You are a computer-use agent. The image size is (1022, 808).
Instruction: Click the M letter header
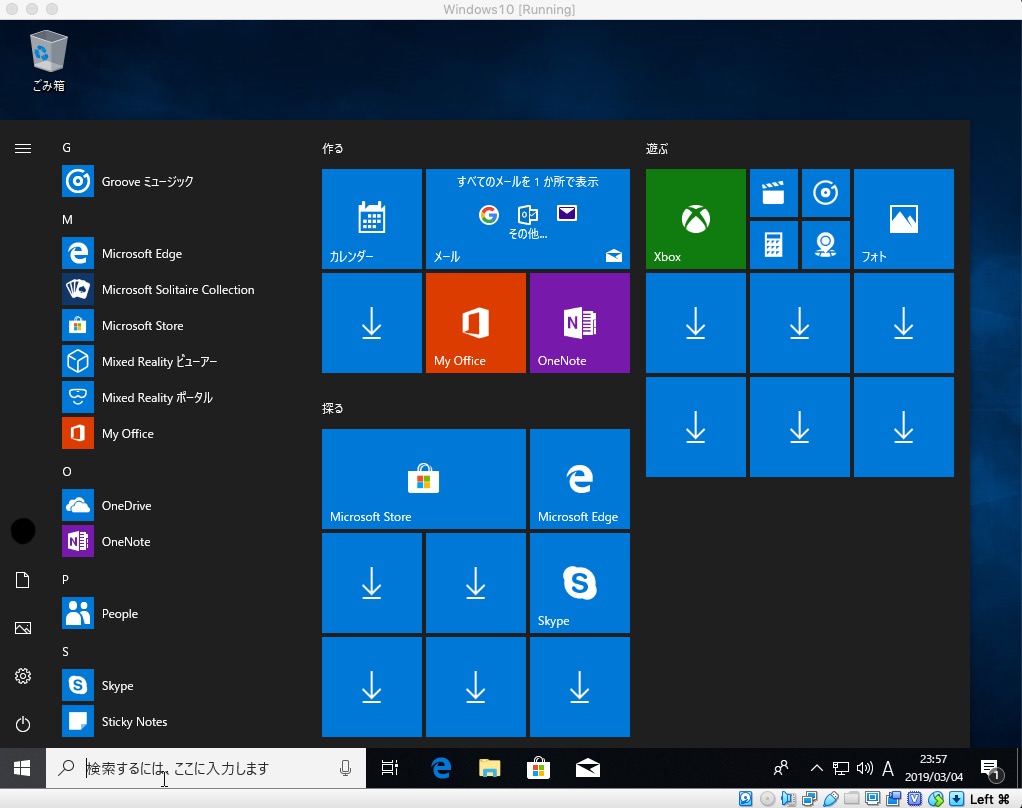[67, 220]
